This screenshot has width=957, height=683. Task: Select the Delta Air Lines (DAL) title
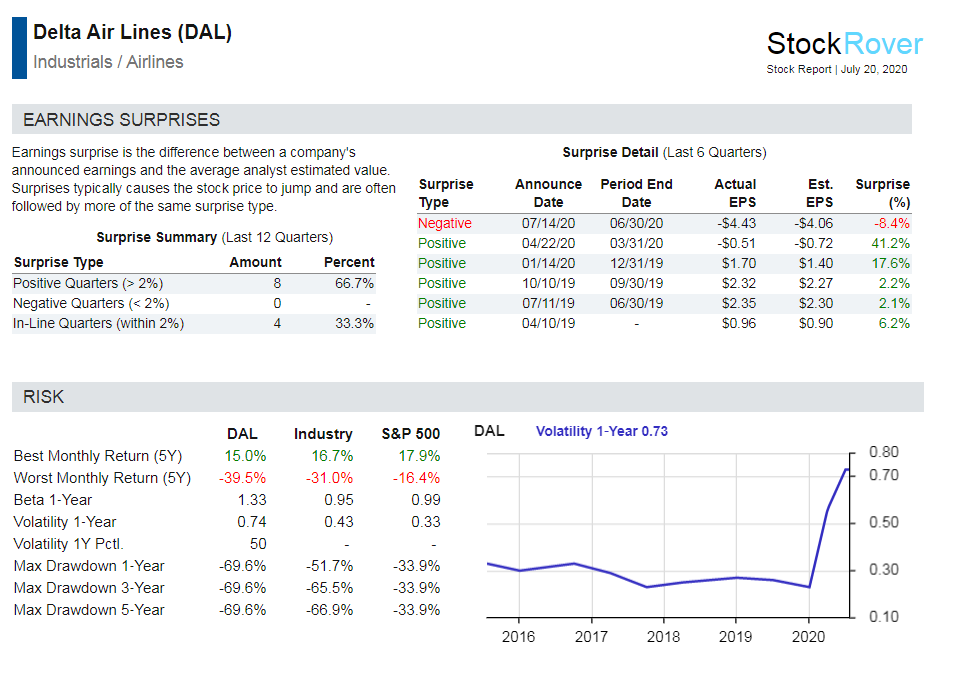(132, 32)
